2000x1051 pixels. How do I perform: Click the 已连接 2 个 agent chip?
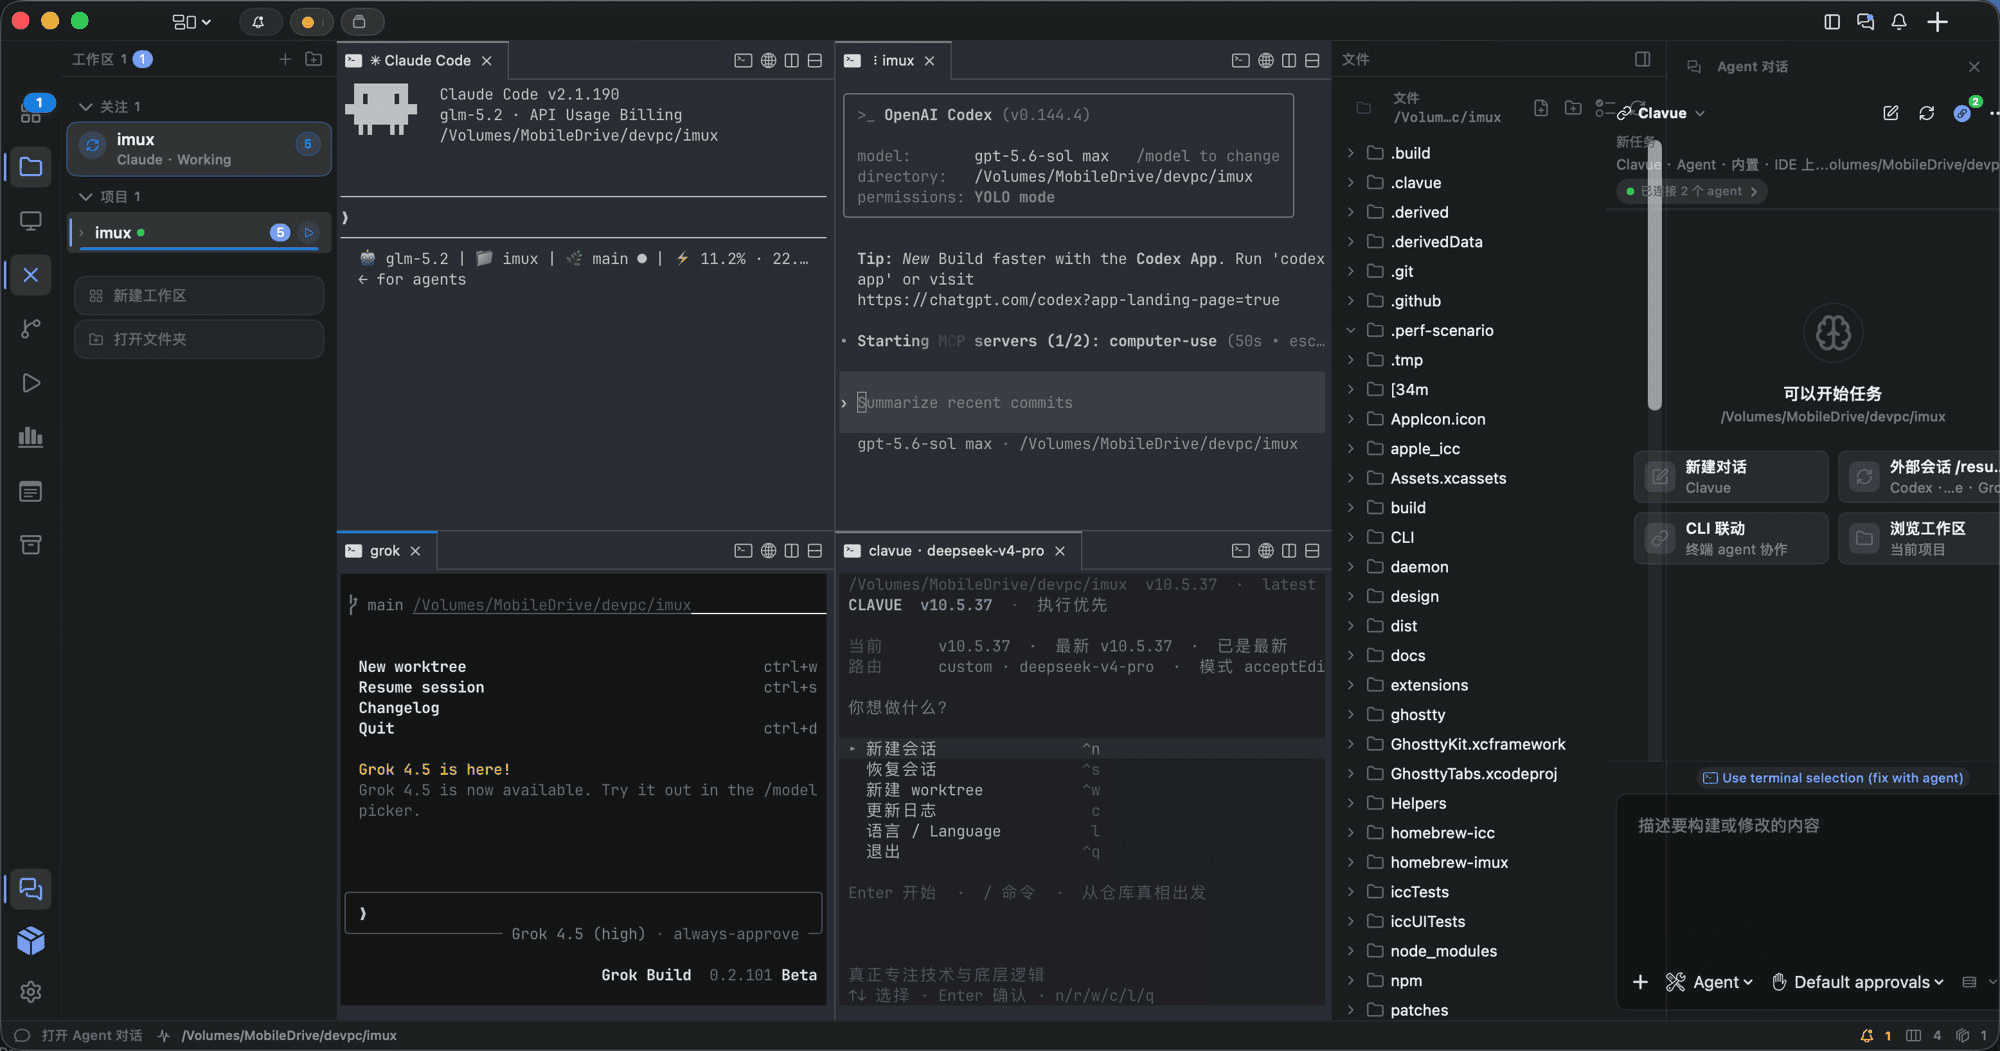coord(1692,191)
